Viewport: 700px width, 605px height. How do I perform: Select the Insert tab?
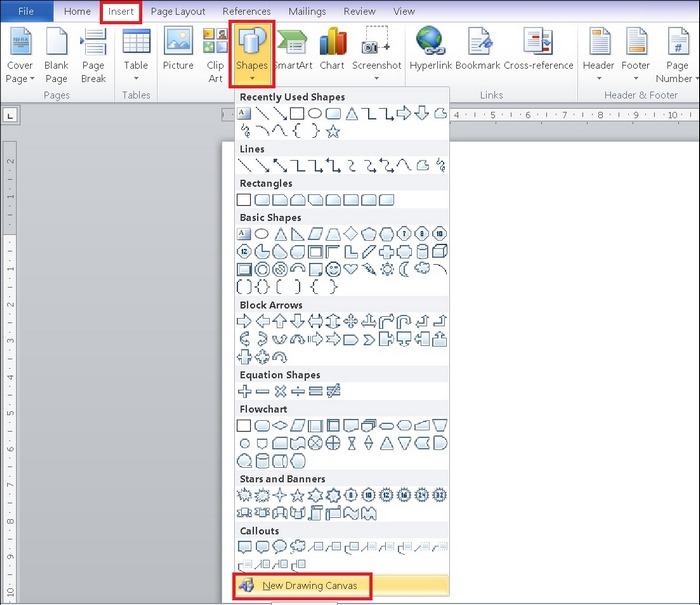point(121,12)
